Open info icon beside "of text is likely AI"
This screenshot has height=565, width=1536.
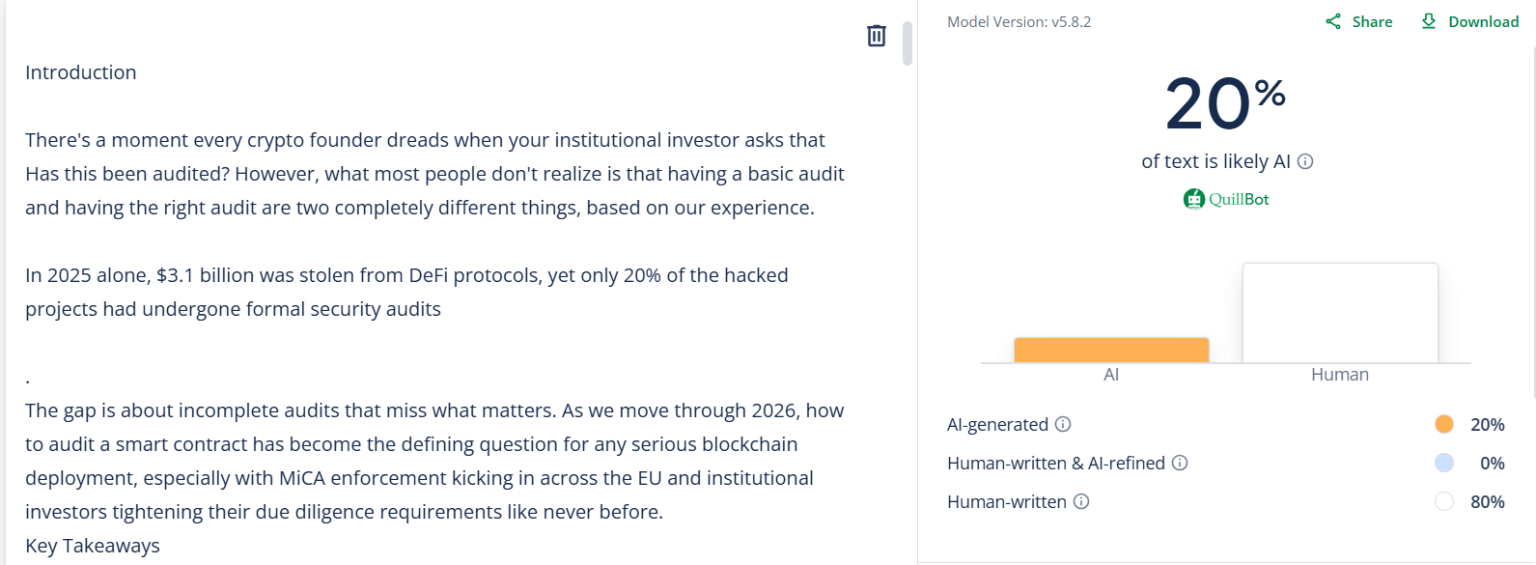click(x=1305, y=162)
